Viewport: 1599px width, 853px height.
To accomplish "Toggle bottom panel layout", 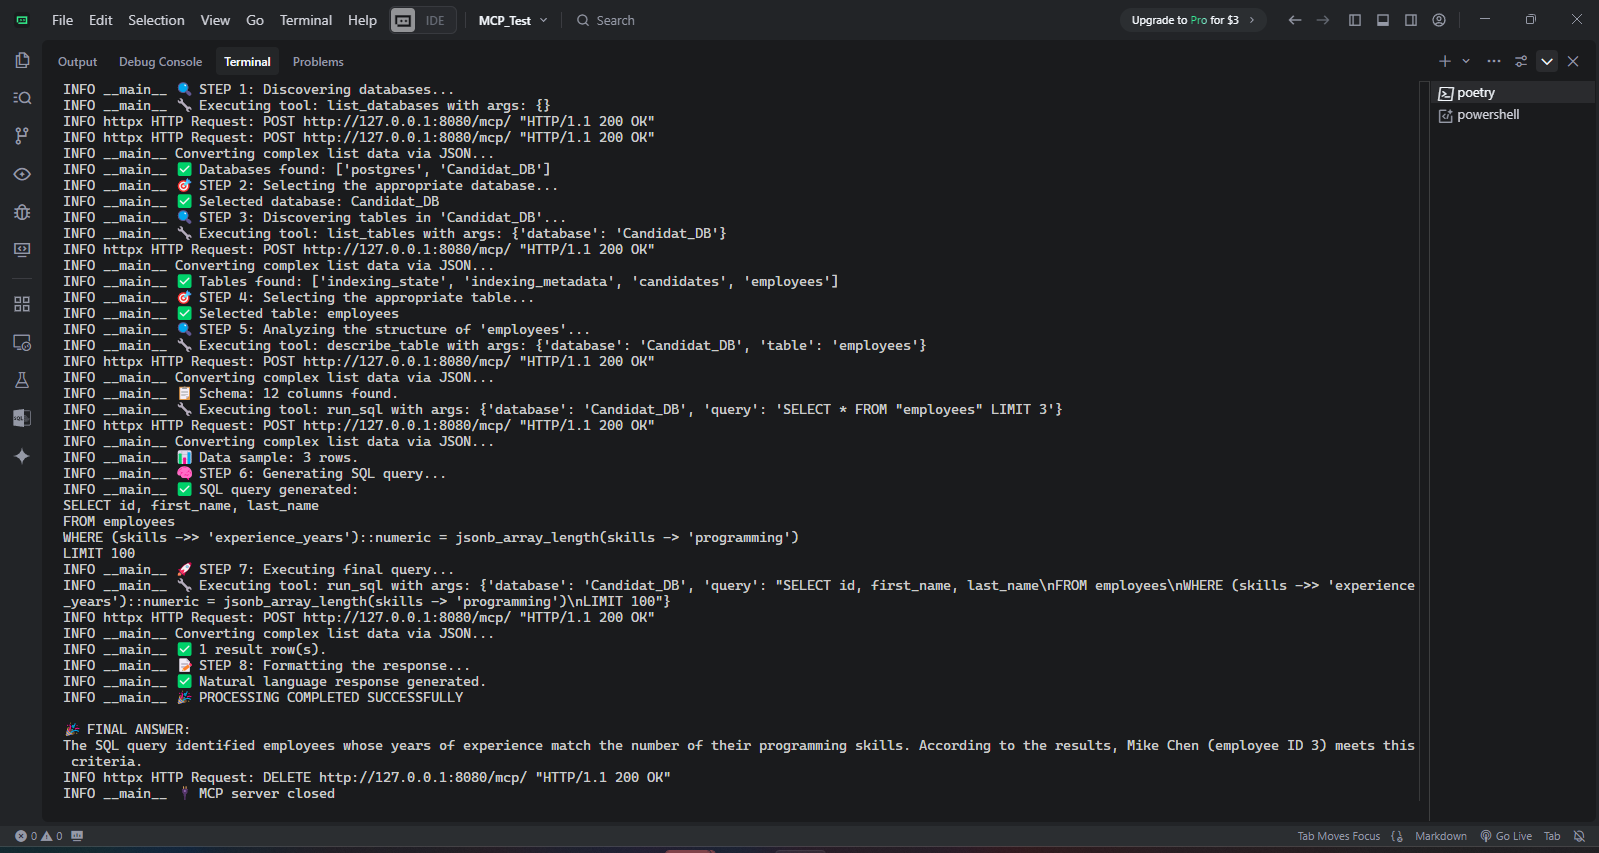I will click(1383, 20).
